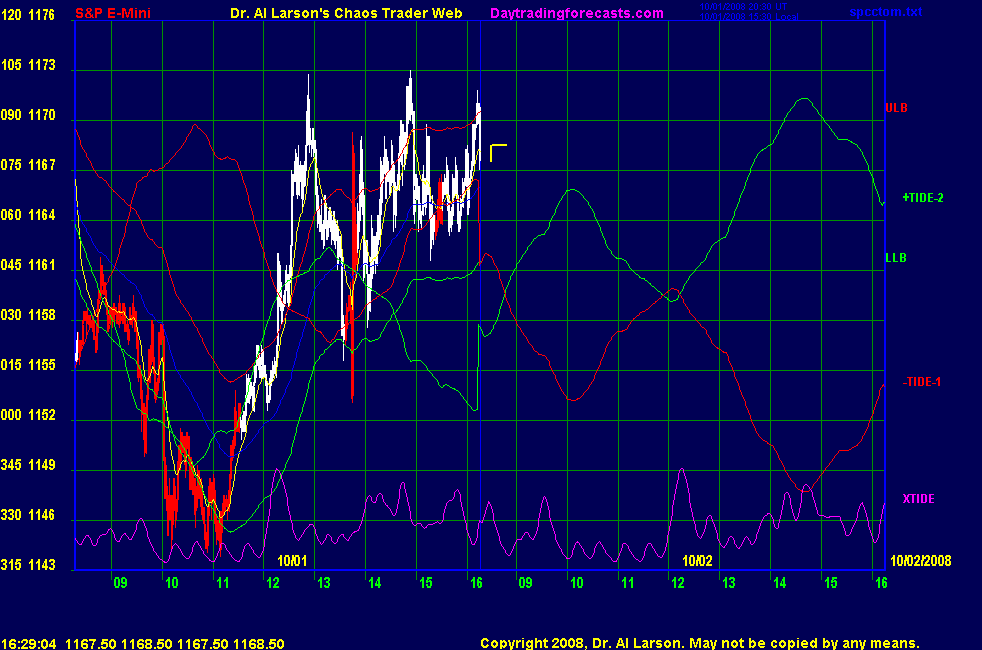This screenshot has width=982, height=650.
Task: Click the 10/02/2008 date label
Action: coord(921,560)
